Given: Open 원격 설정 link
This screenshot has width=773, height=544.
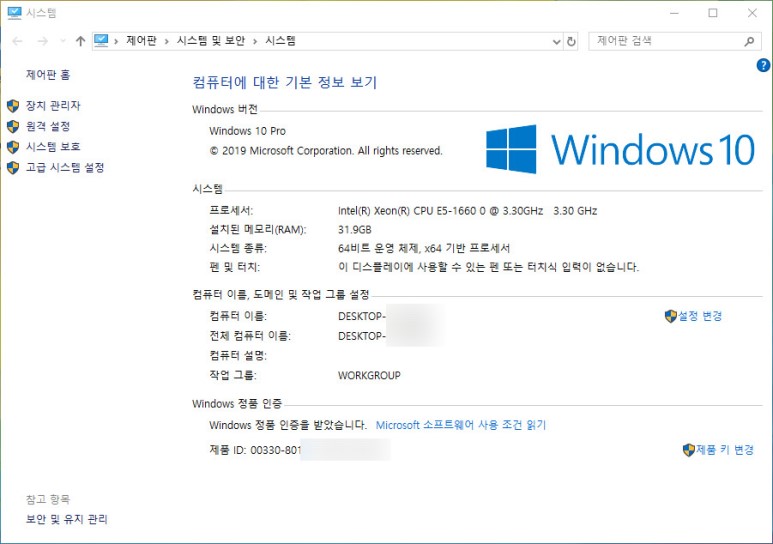Looking at the screenshot, I should 48,126.
